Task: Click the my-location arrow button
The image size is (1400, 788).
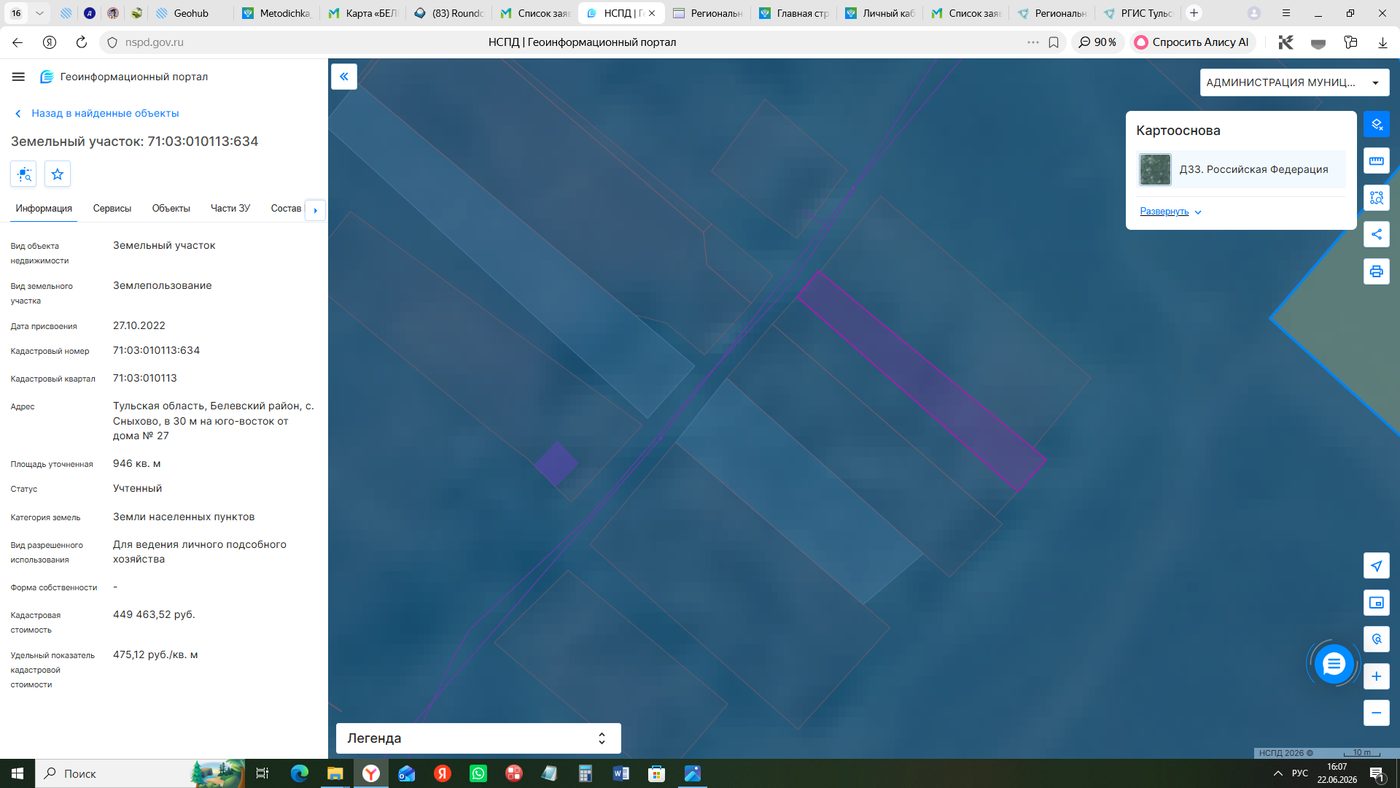Action: [1377, 566]
